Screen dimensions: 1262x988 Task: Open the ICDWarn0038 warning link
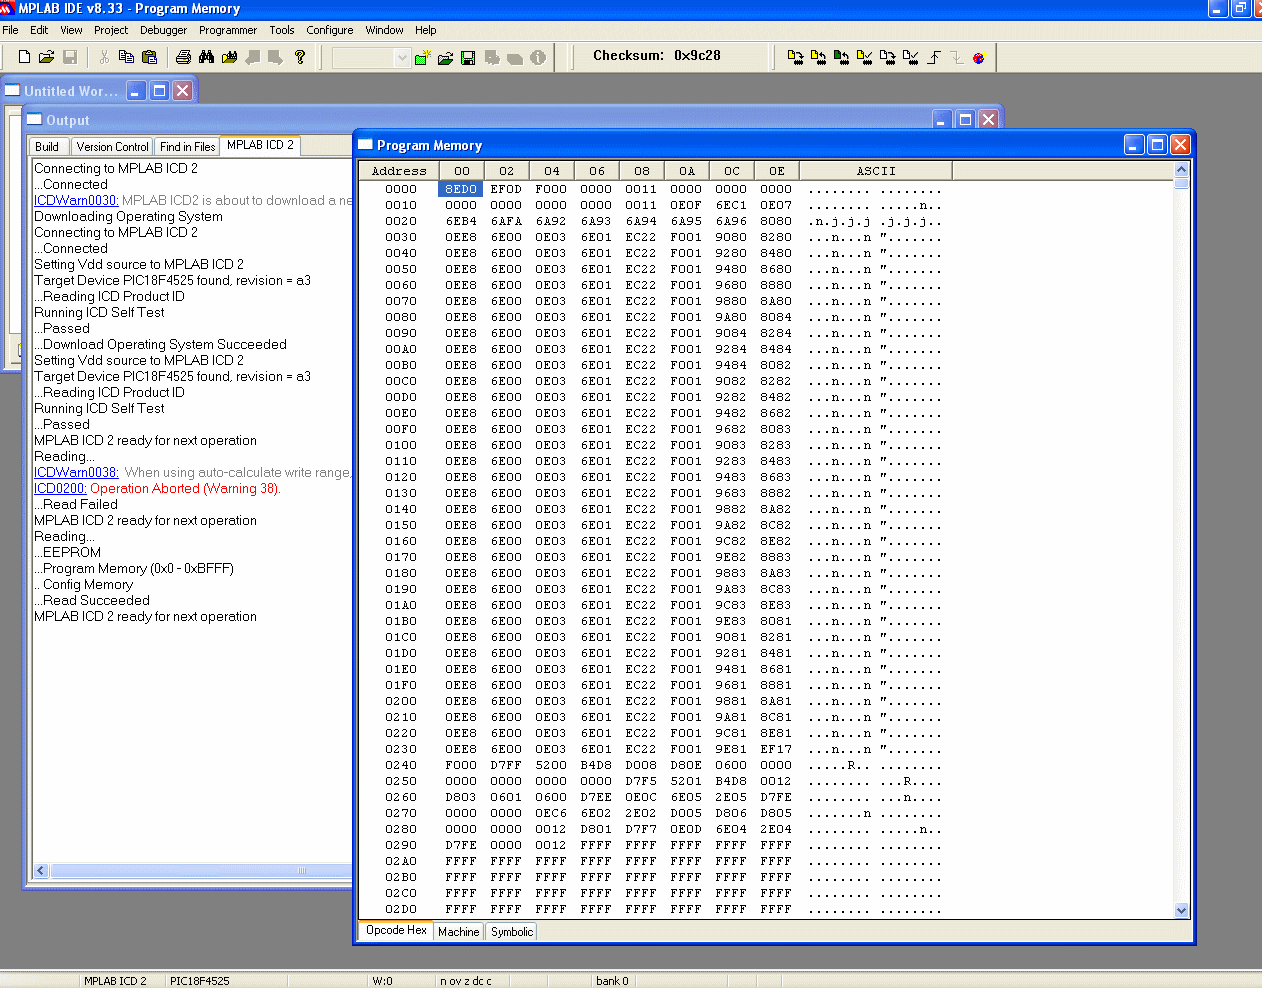(x=76, y=472)
